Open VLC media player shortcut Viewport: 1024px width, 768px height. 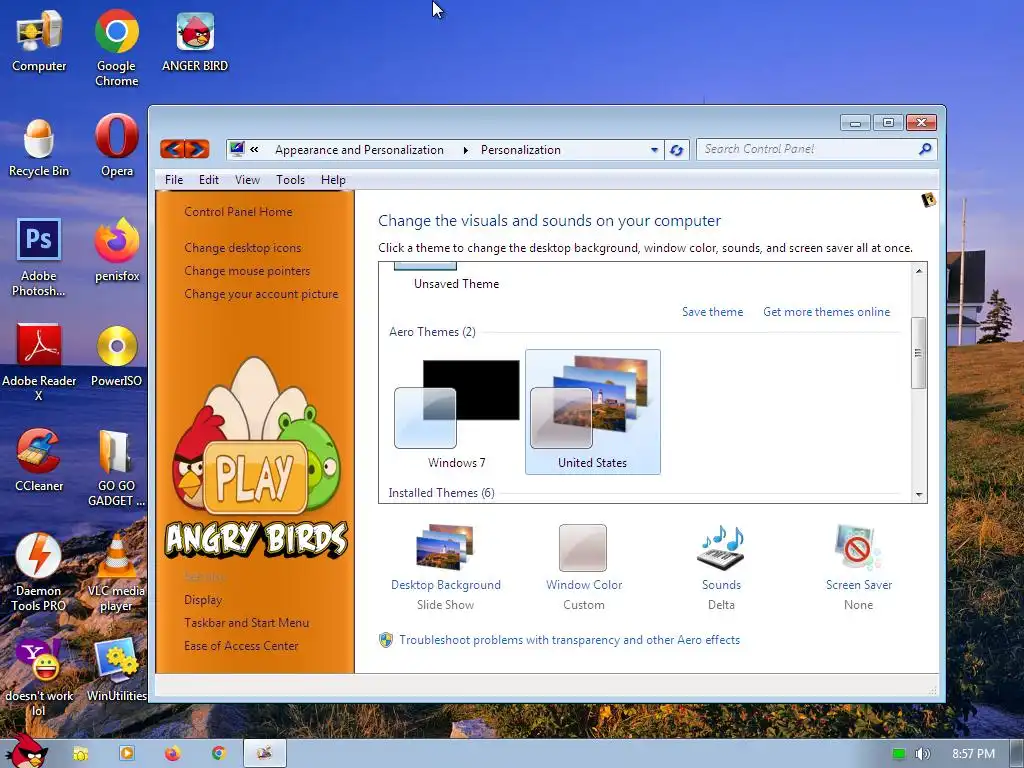coord(116,572)
